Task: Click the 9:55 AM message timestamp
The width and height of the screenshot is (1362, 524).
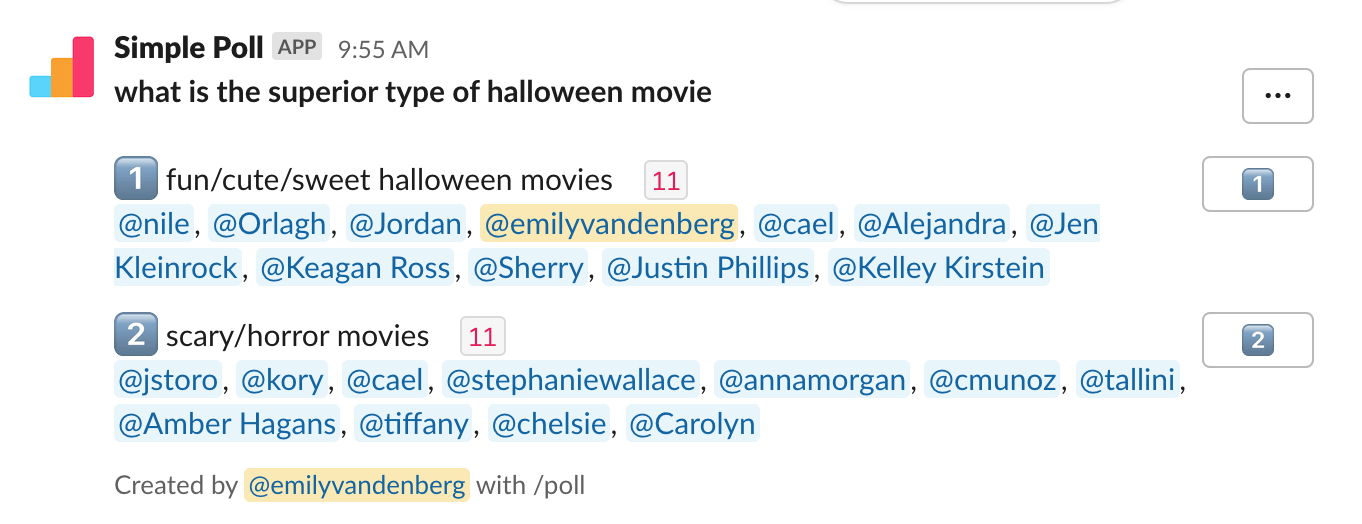Action: 383,49
